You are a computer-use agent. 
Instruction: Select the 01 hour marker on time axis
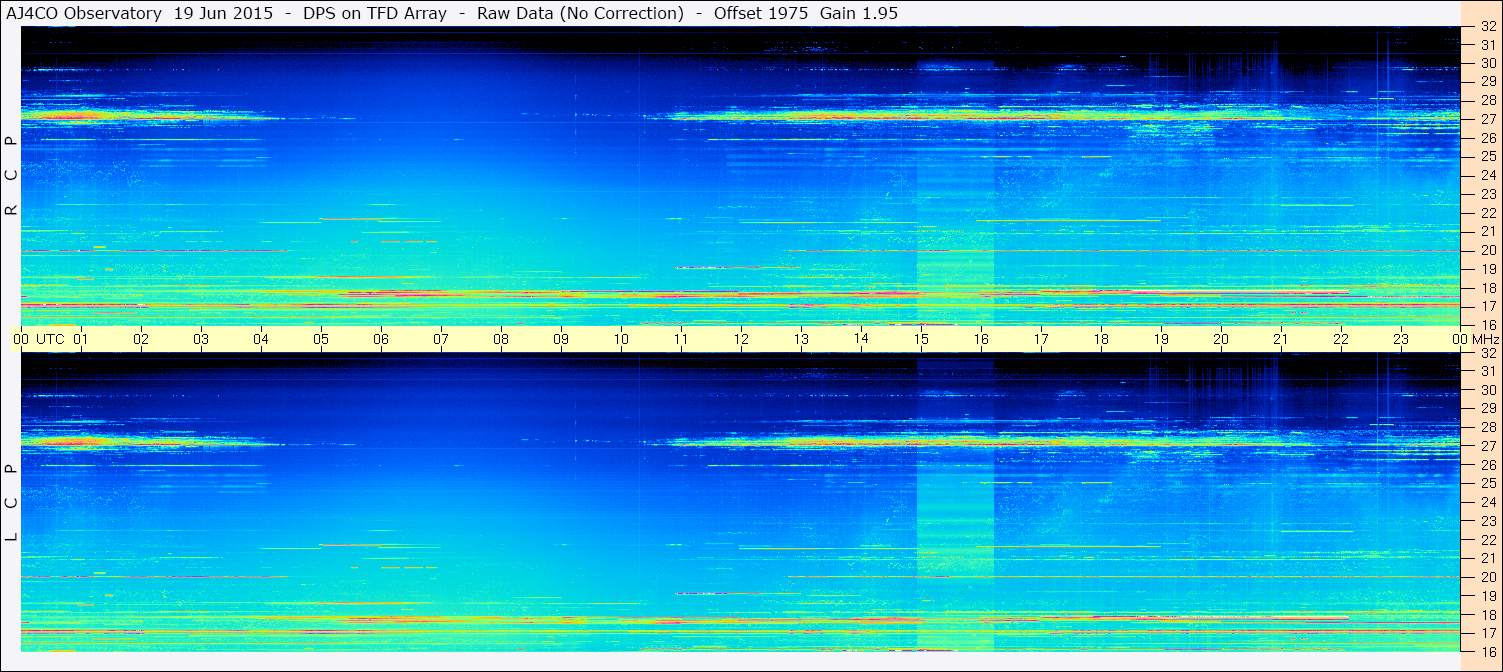(81, 339)
